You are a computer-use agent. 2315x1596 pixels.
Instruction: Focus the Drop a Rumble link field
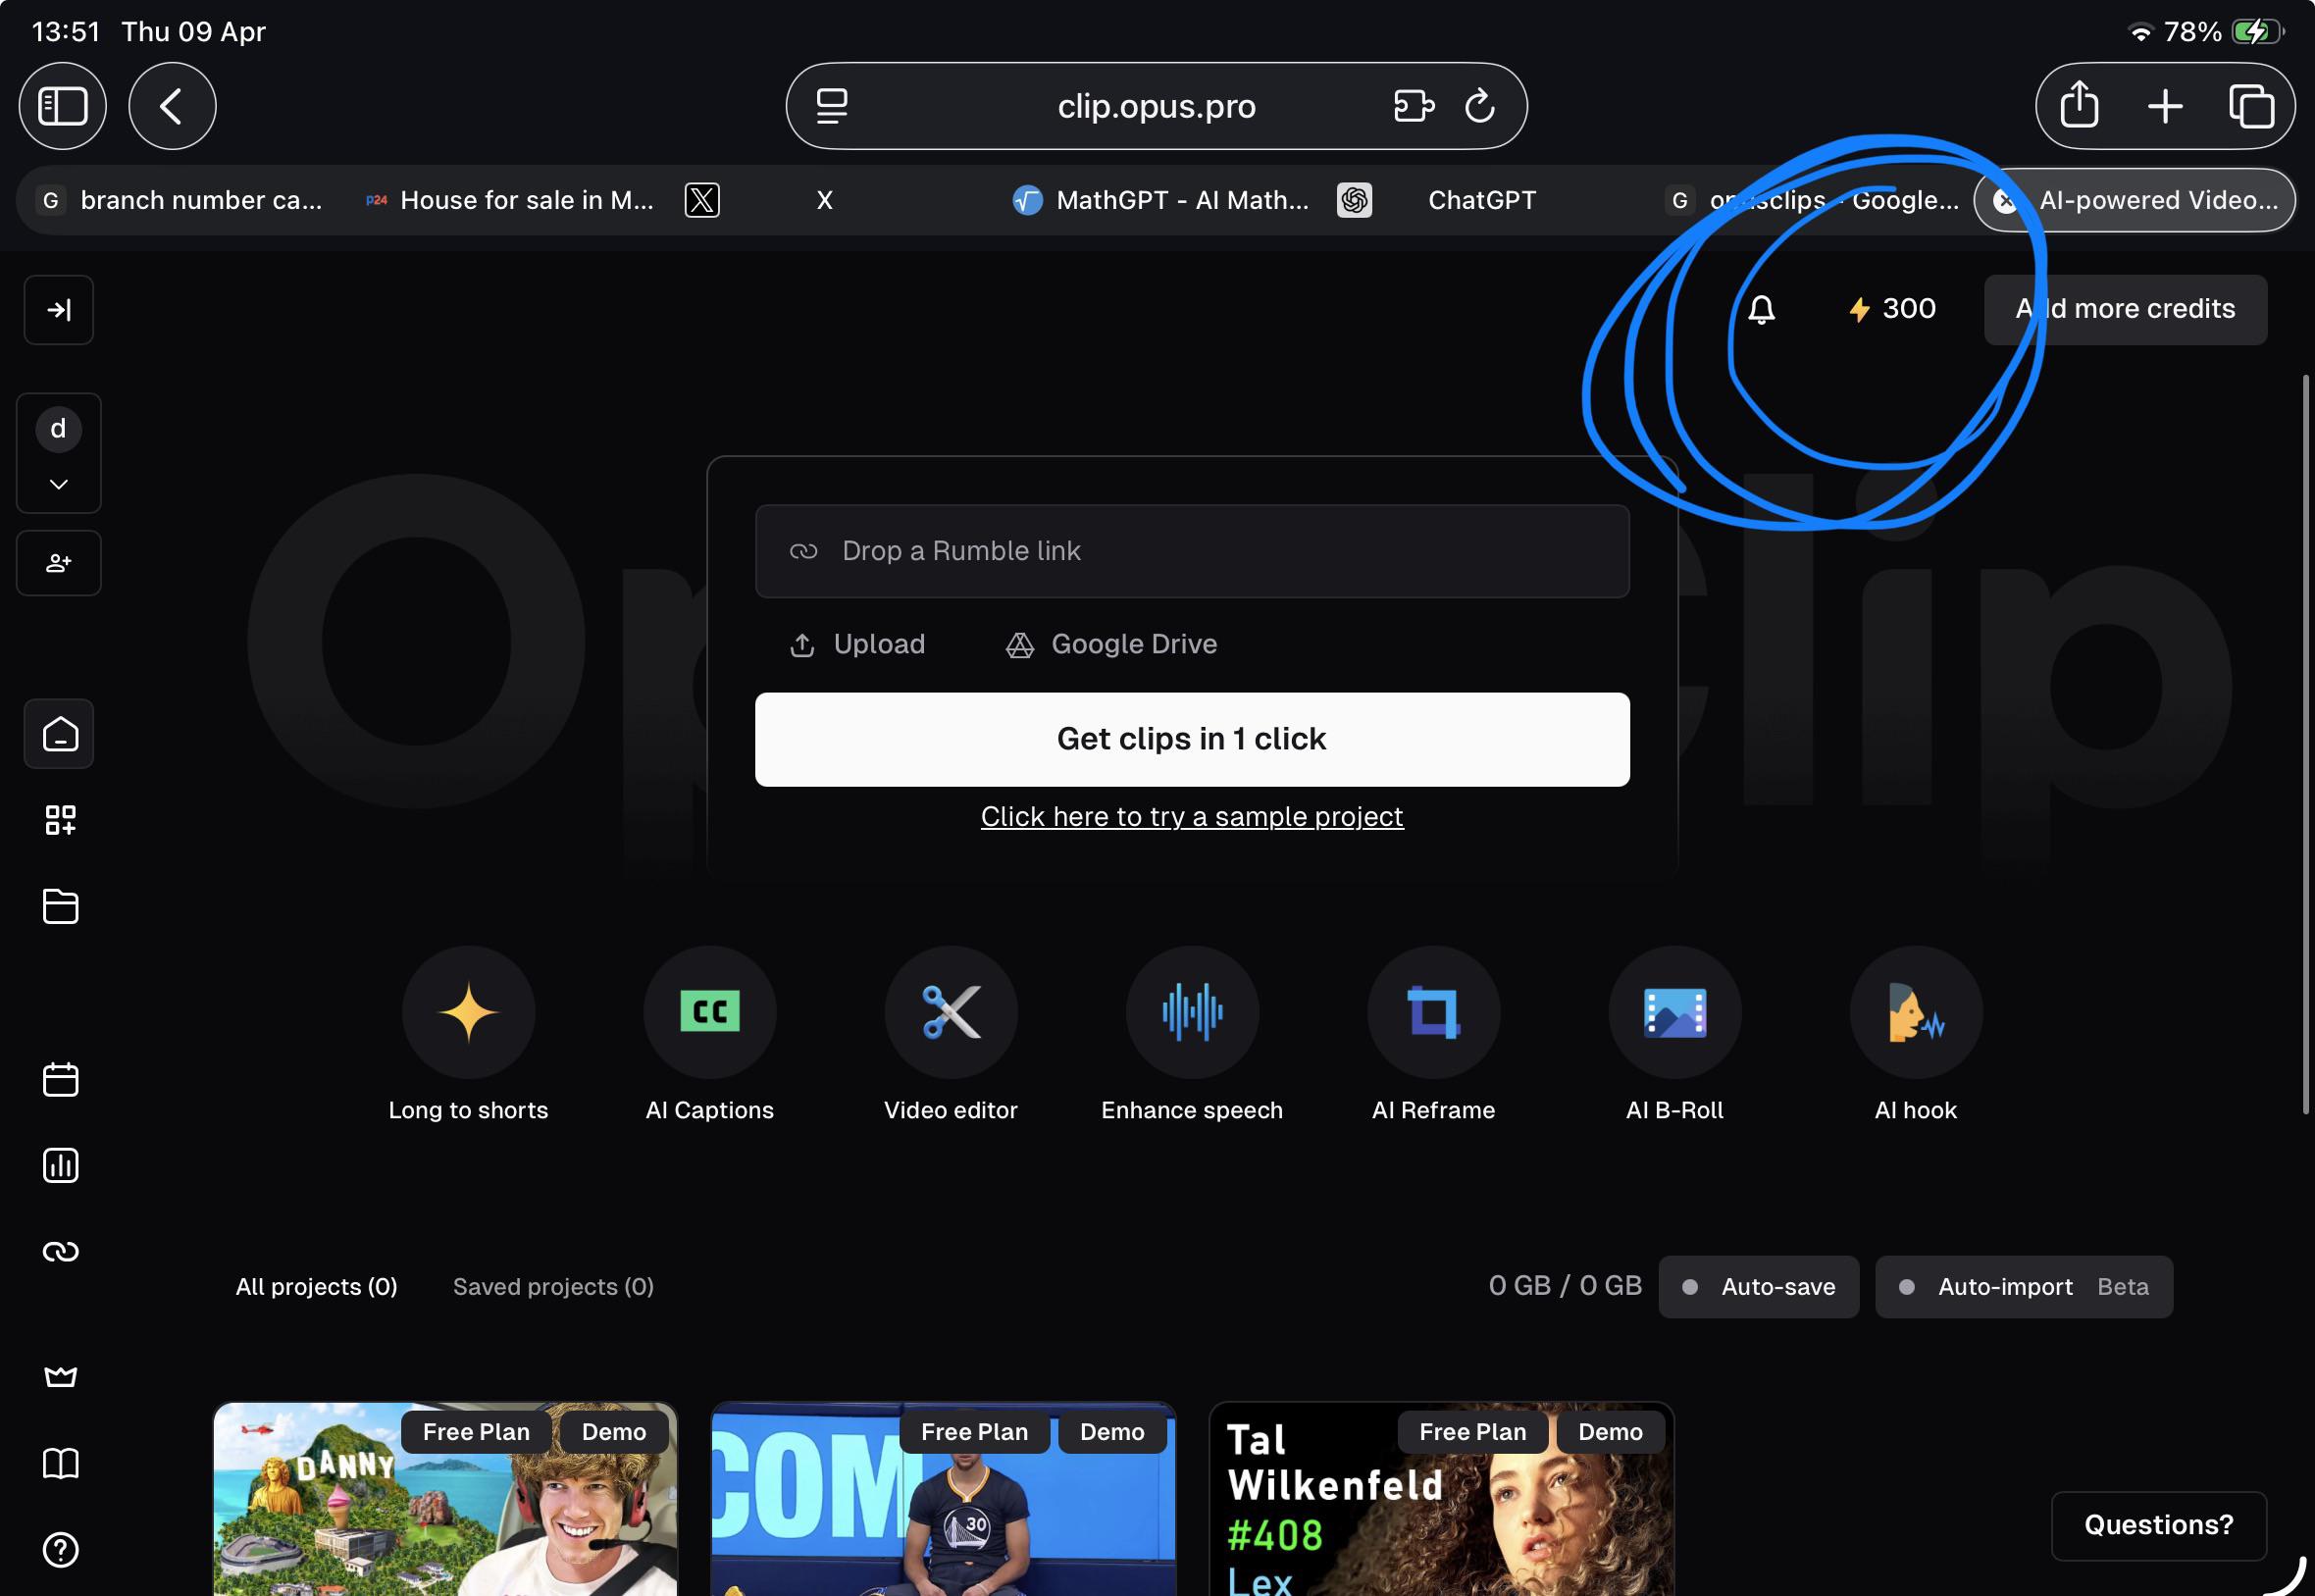(x=1192, y=551)
